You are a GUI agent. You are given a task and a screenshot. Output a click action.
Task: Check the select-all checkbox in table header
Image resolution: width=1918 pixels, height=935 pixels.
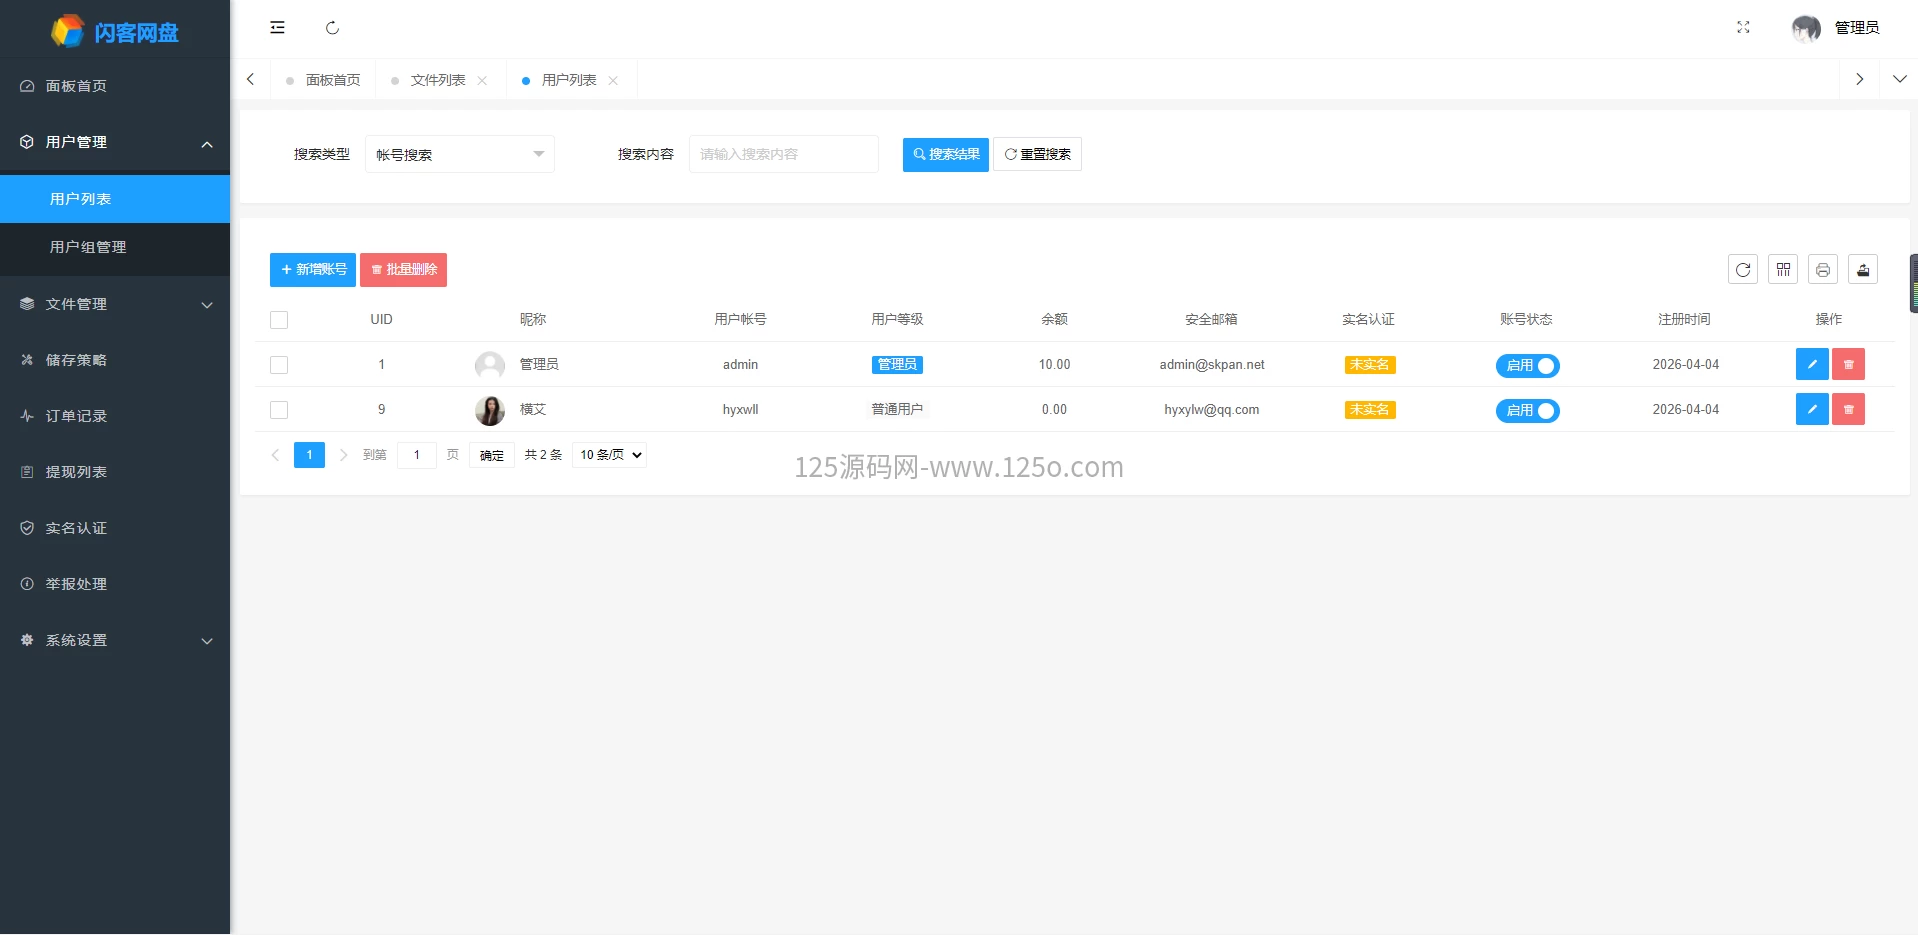pos(279,320)
